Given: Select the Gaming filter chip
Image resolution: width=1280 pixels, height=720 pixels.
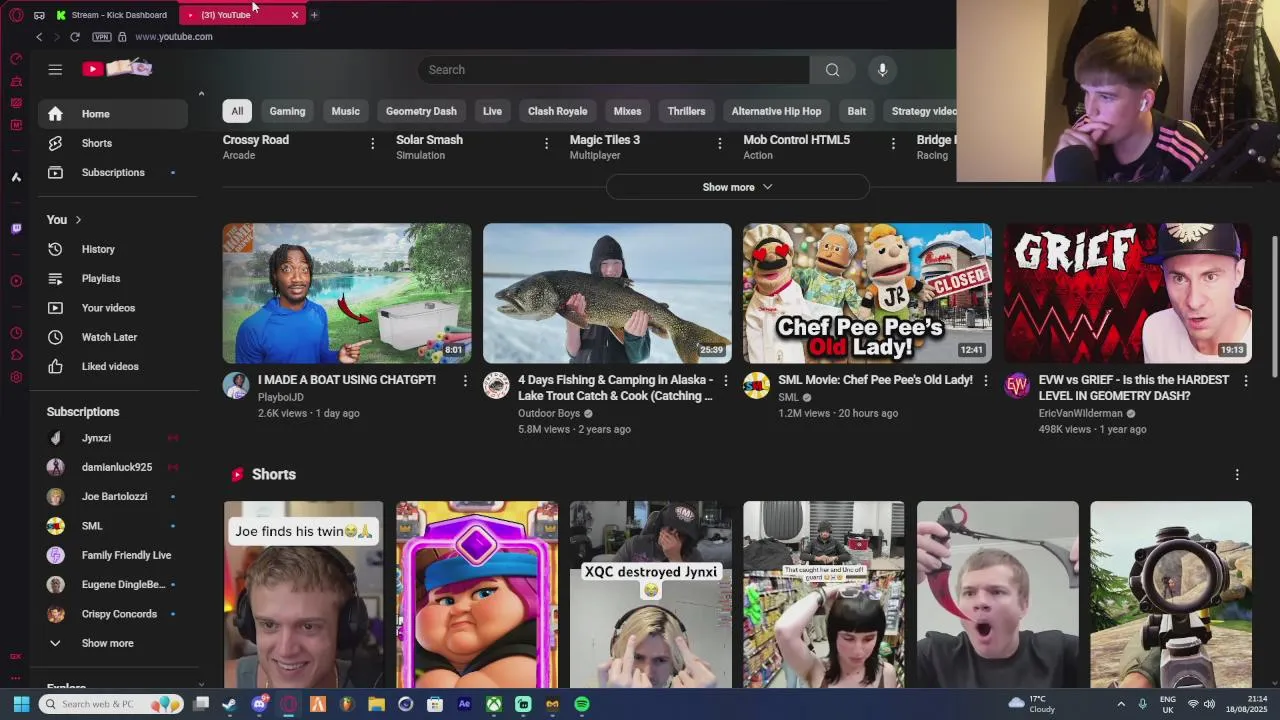Looking at the screenshot, I should coord(287,111).
